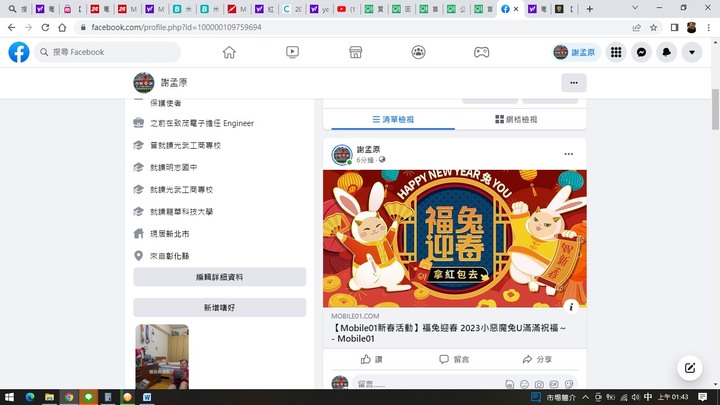Open the Groups icon in top navigation

418,52
